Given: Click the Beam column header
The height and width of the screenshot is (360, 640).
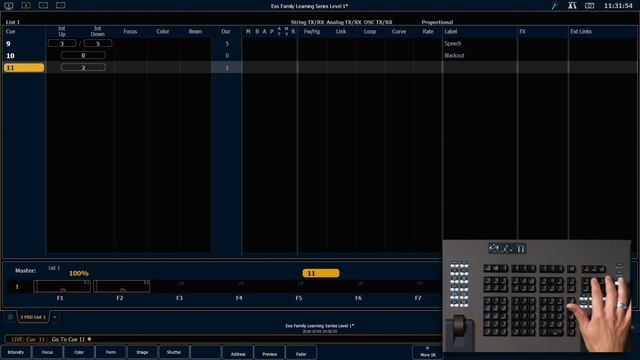Looking at the screenshot, I should [195, 31].
